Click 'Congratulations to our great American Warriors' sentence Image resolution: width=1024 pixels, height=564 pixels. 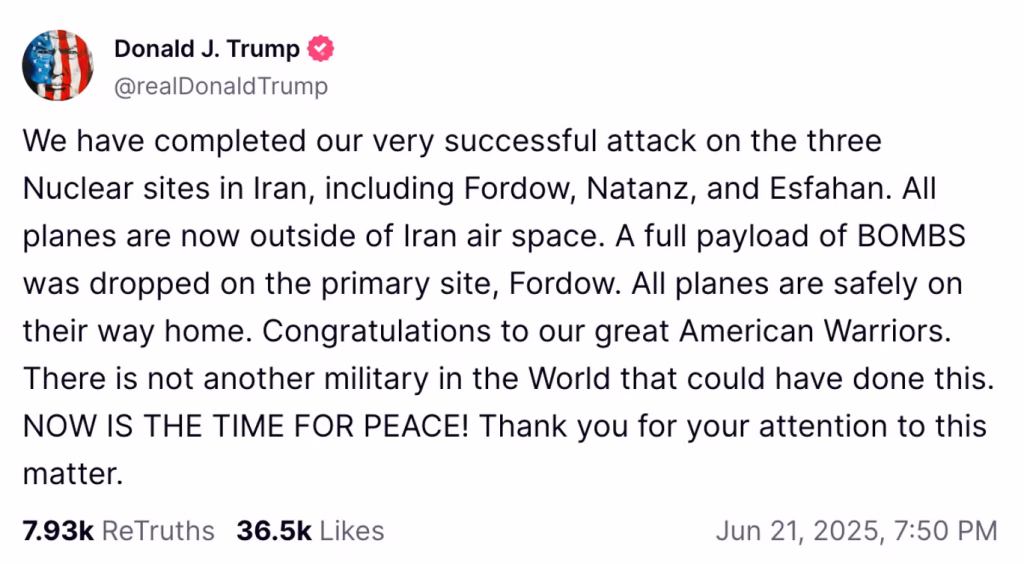(x=607, y=331)
